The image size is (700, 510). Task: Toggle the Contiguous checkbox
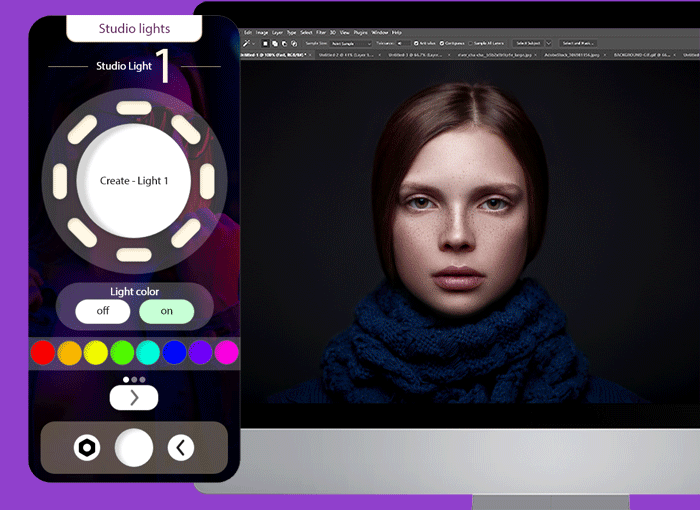443,44
